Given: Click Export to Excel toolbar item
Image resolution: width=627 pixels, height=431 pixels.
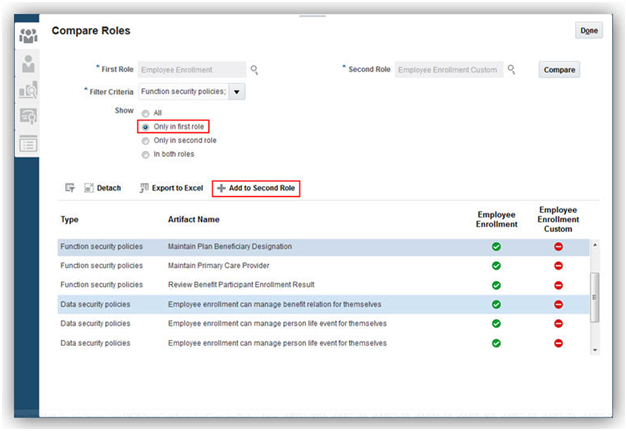Looking at the screenshot, I should point(171,188).
